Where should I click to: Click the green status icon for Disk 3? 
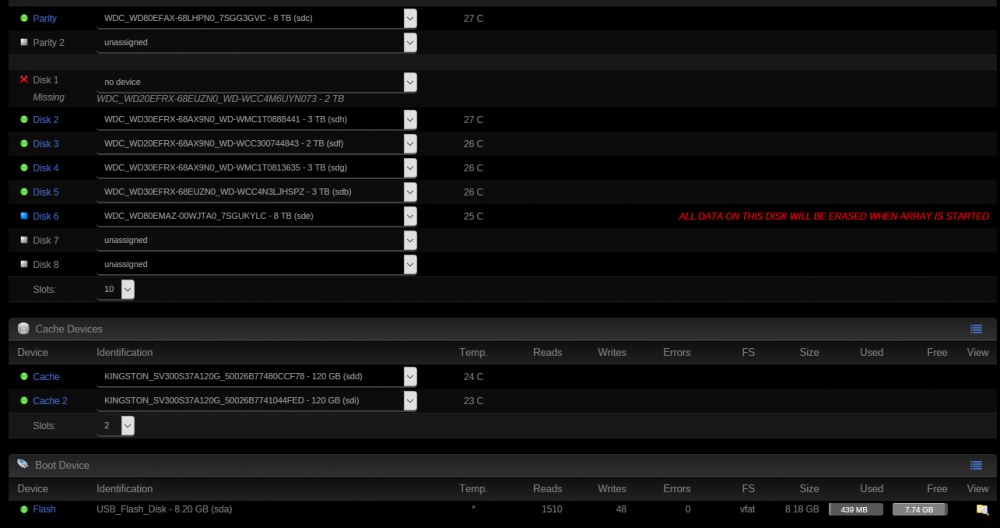24,143
